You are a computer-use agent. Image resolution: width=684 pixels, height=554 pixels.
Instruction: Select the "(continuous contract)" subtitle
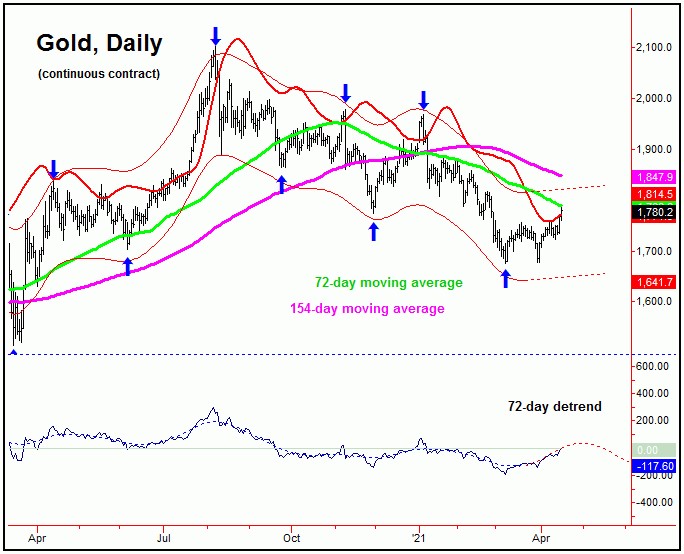tap(99, 74)
